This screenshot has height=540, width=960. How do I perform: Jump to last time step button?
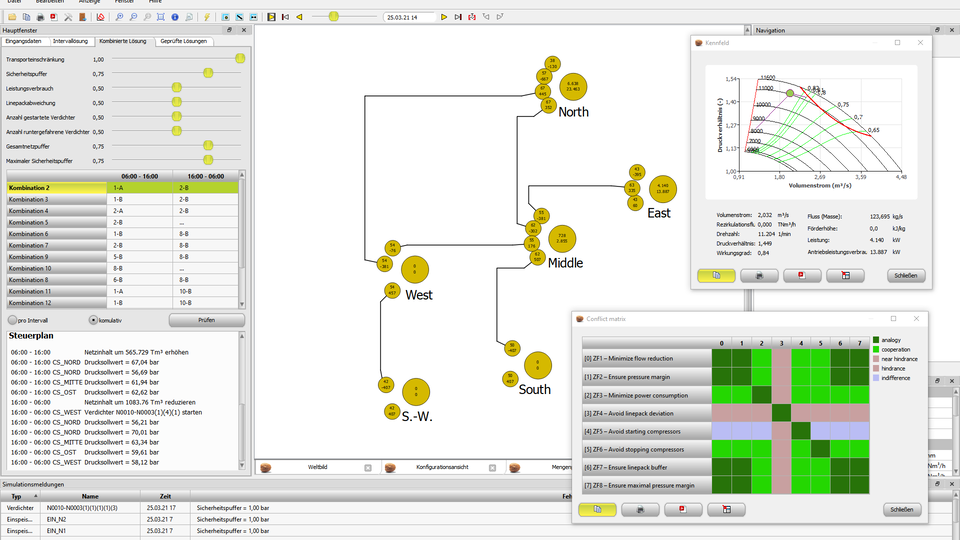click(x=458, y=17)
